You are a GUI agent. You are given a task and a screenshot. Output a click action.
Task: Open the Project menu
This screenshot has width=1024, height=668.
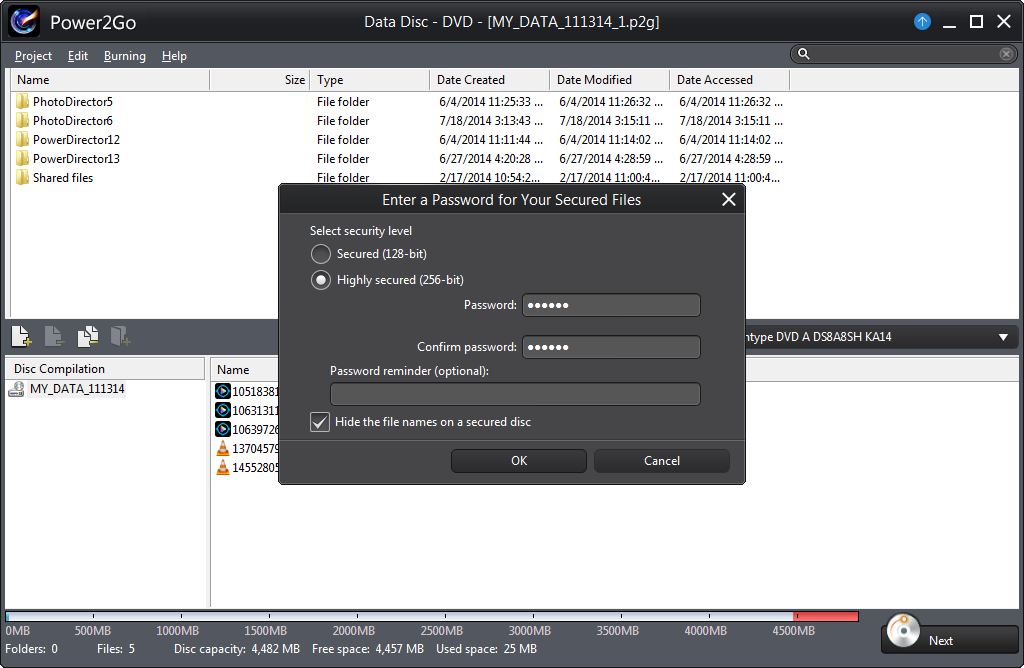point(32,56)
